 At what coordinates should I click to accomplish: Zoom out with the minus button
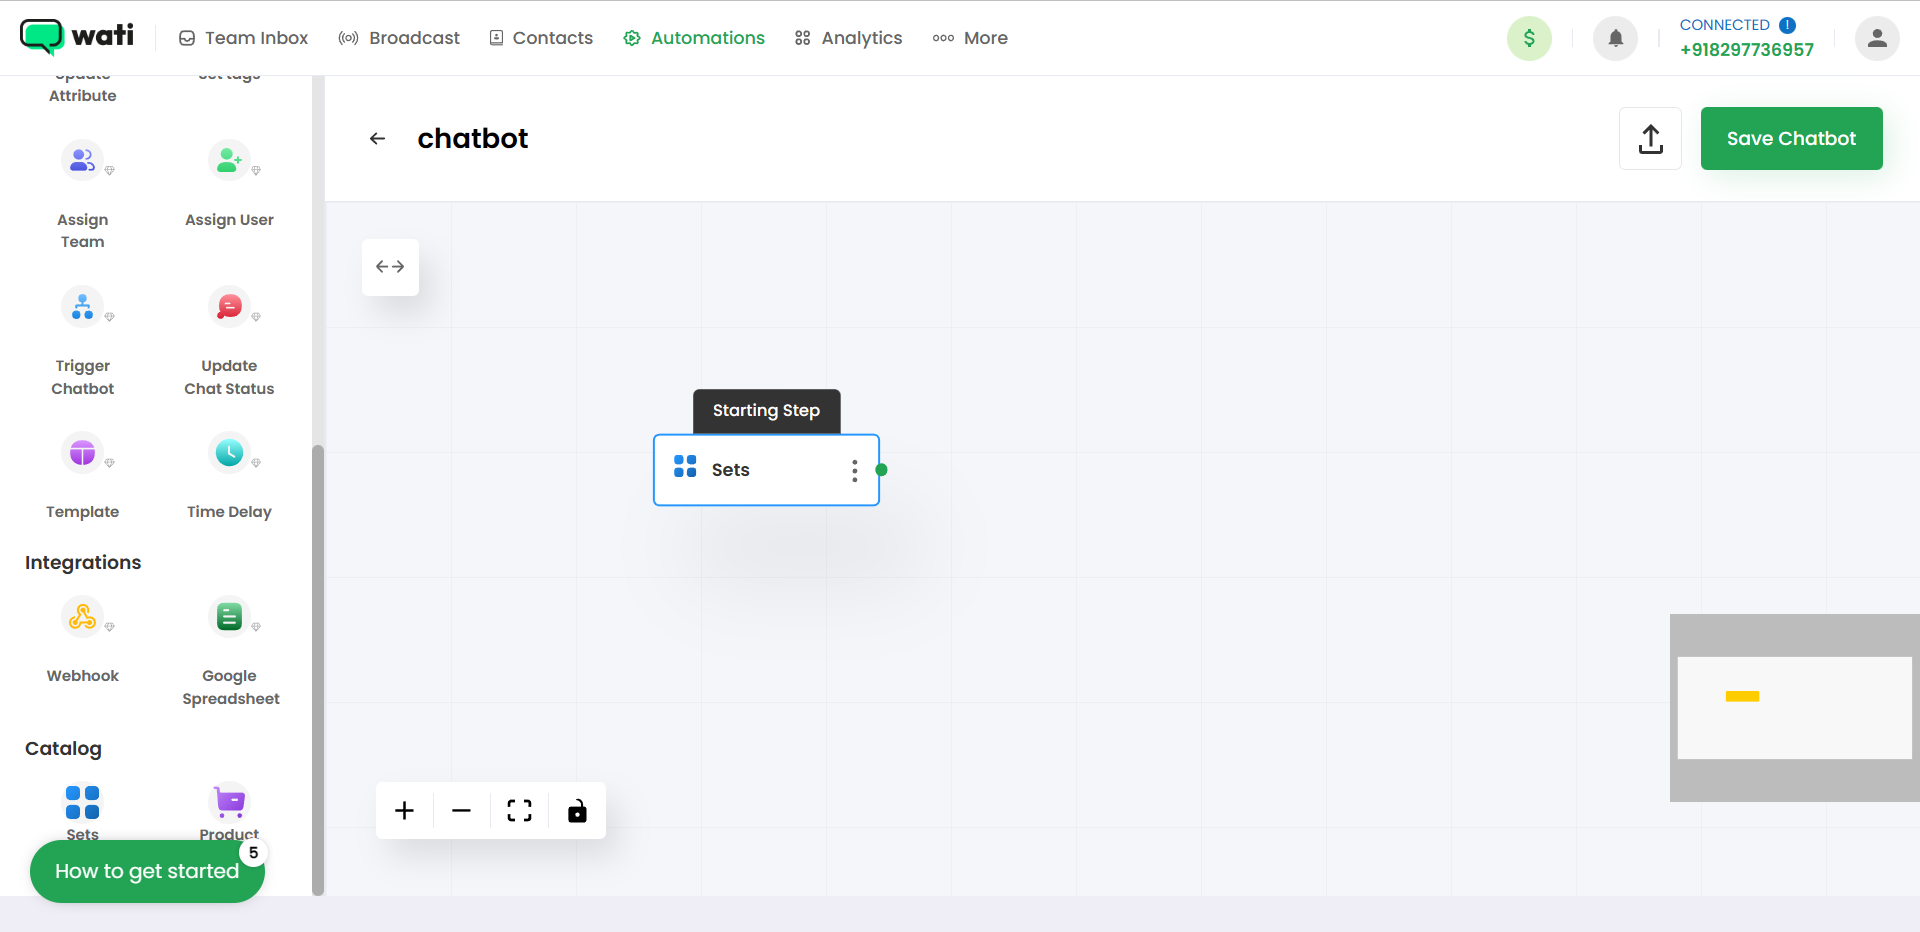click(461, 811)
